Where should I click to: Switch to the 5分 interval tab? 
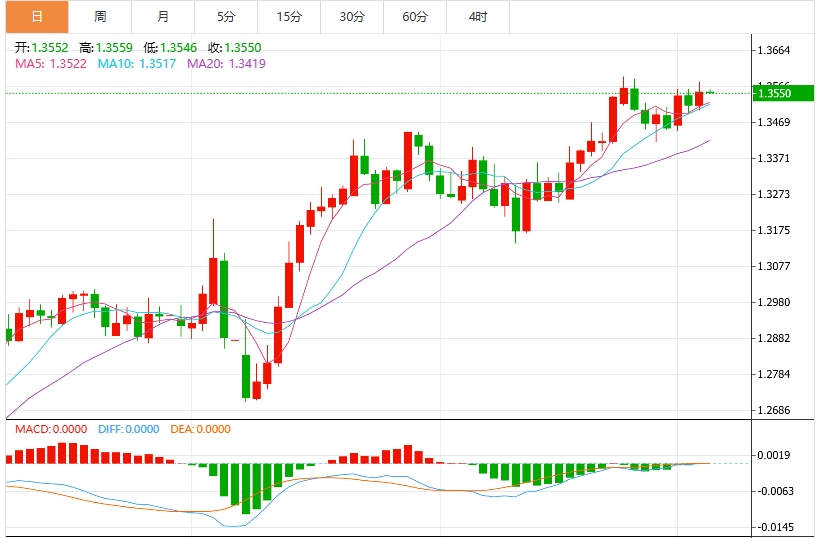[x=226, y=17]
